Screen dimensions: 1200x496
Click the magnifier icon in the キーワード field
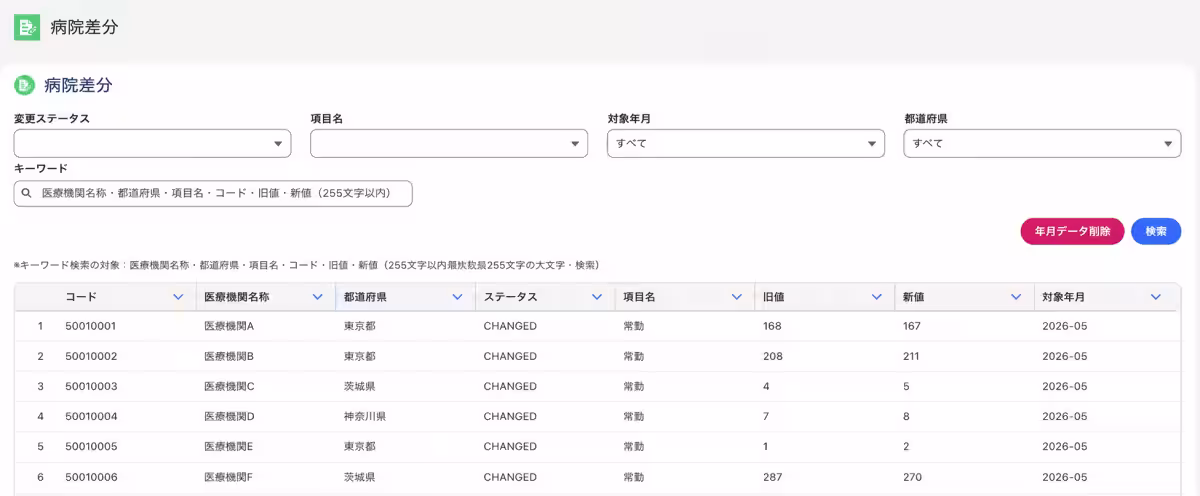point(27,193)
